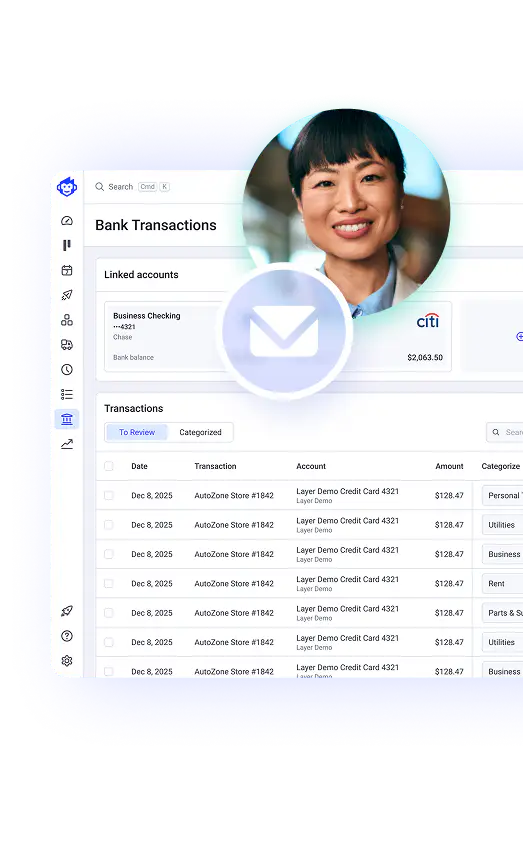Click the Linked accounts heading
Viewport: 523px width, 848px height.
[141, 275]
